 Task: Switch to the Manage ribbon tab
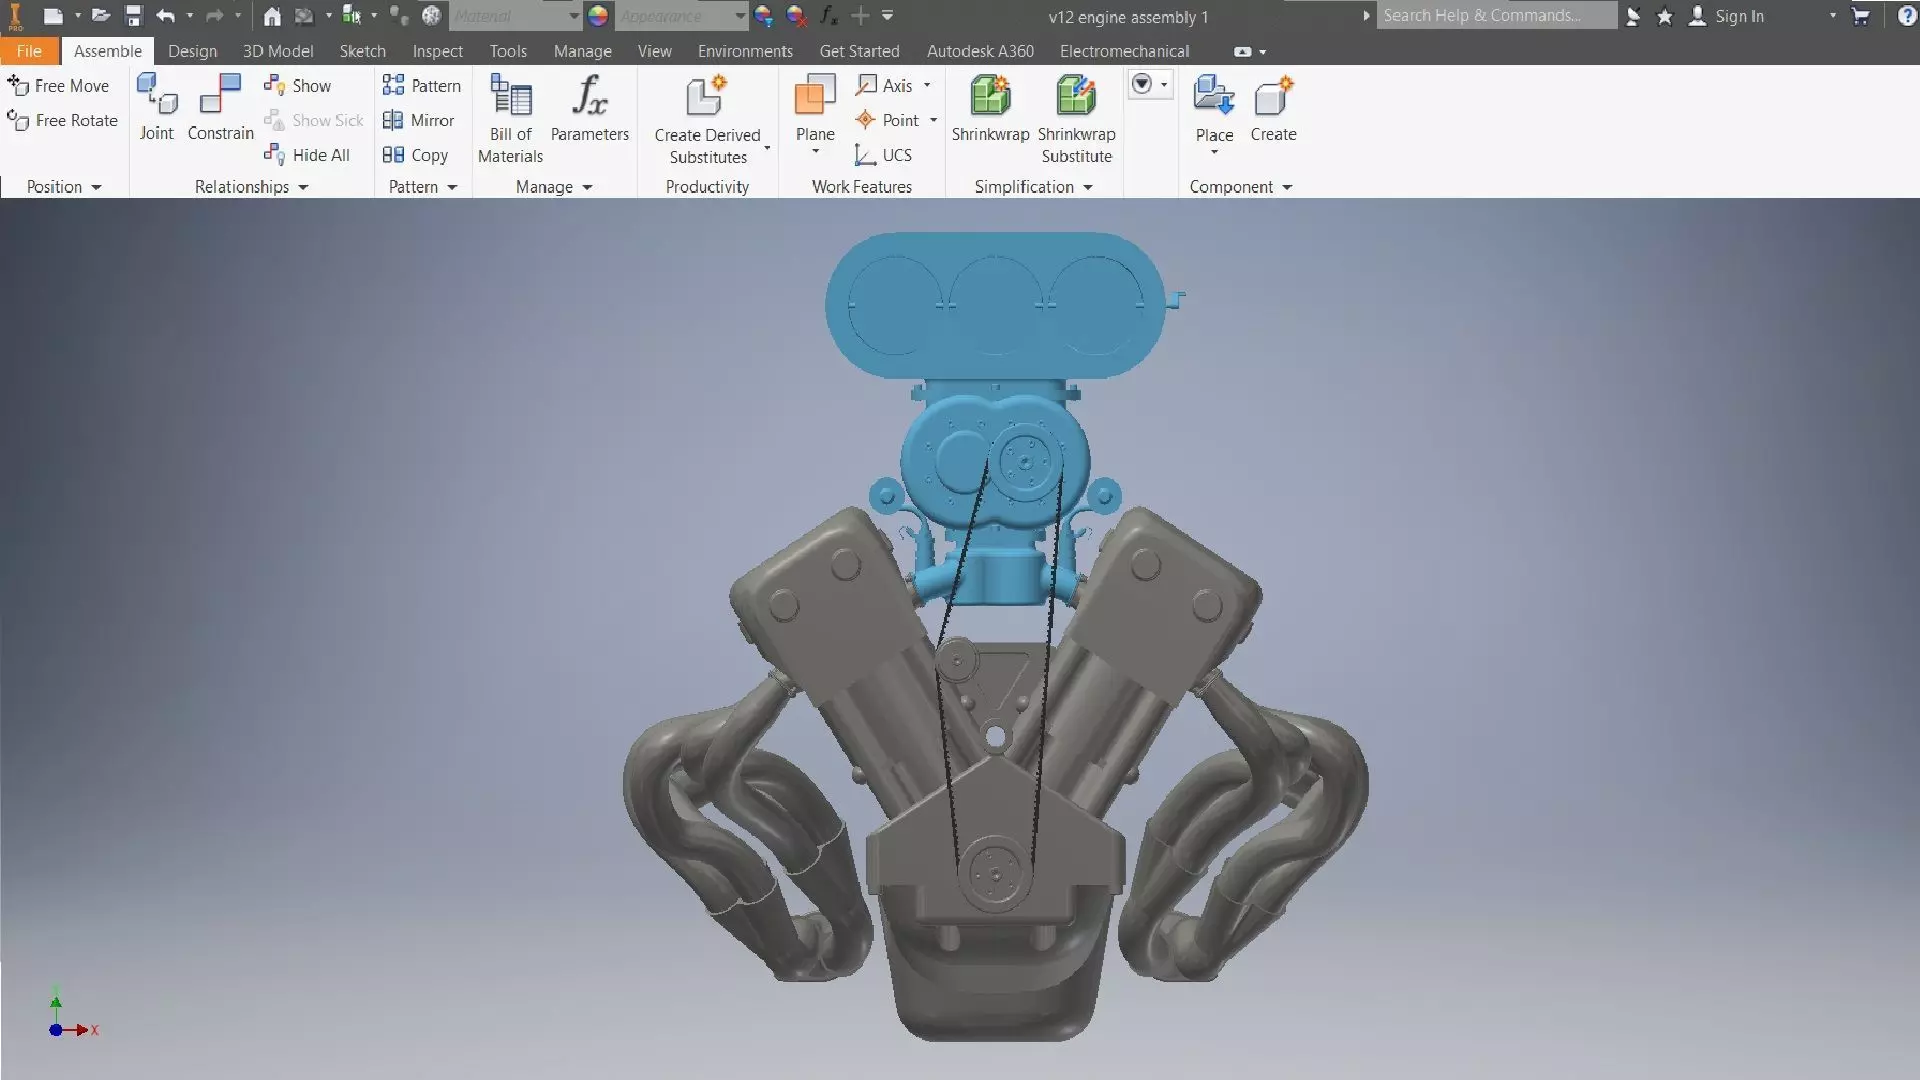(x=582, y=51)
